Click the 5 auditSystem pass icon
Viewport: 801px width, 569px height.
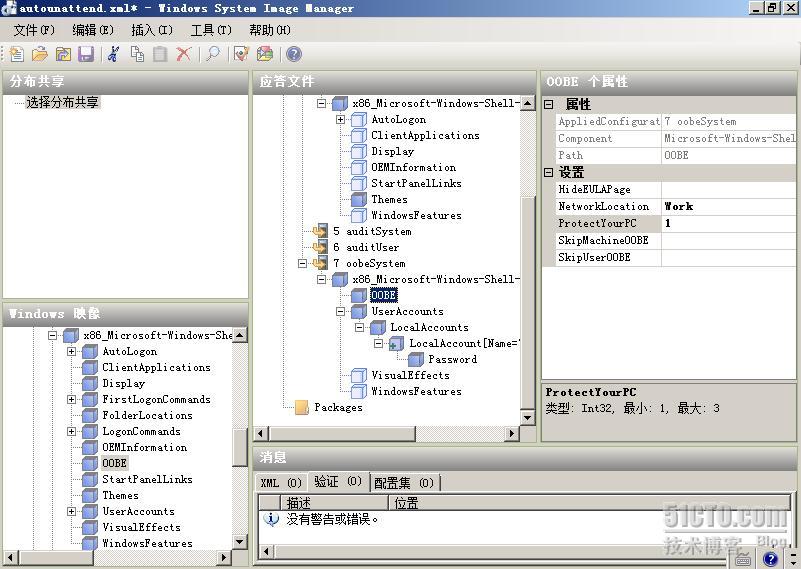[320, 231]
